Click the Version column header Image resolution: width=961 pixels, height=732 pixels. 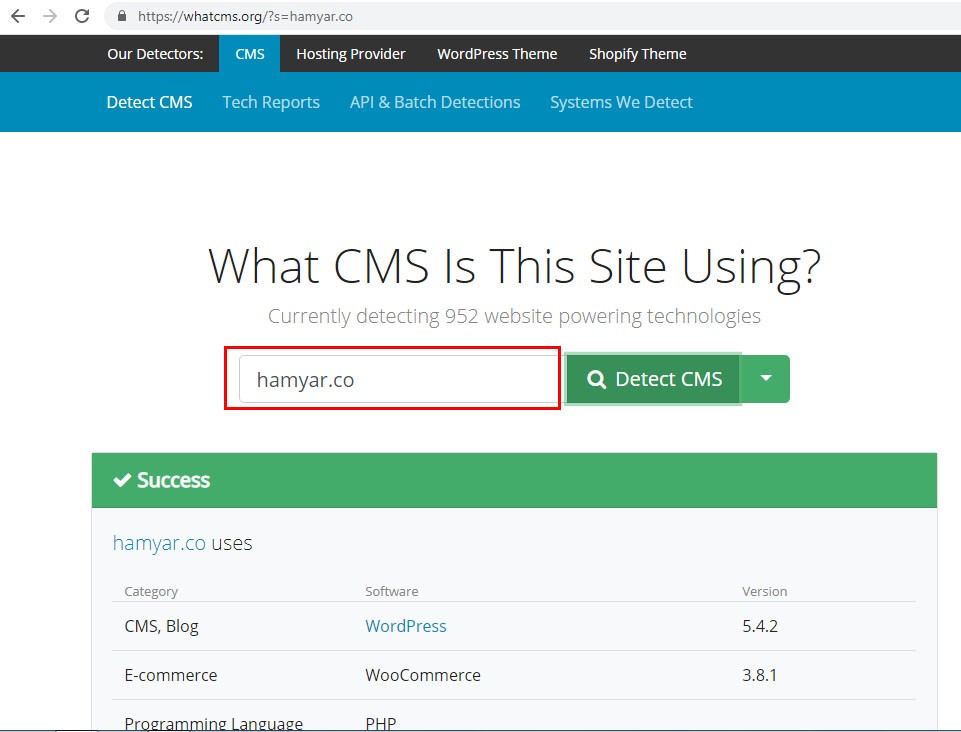764,591
